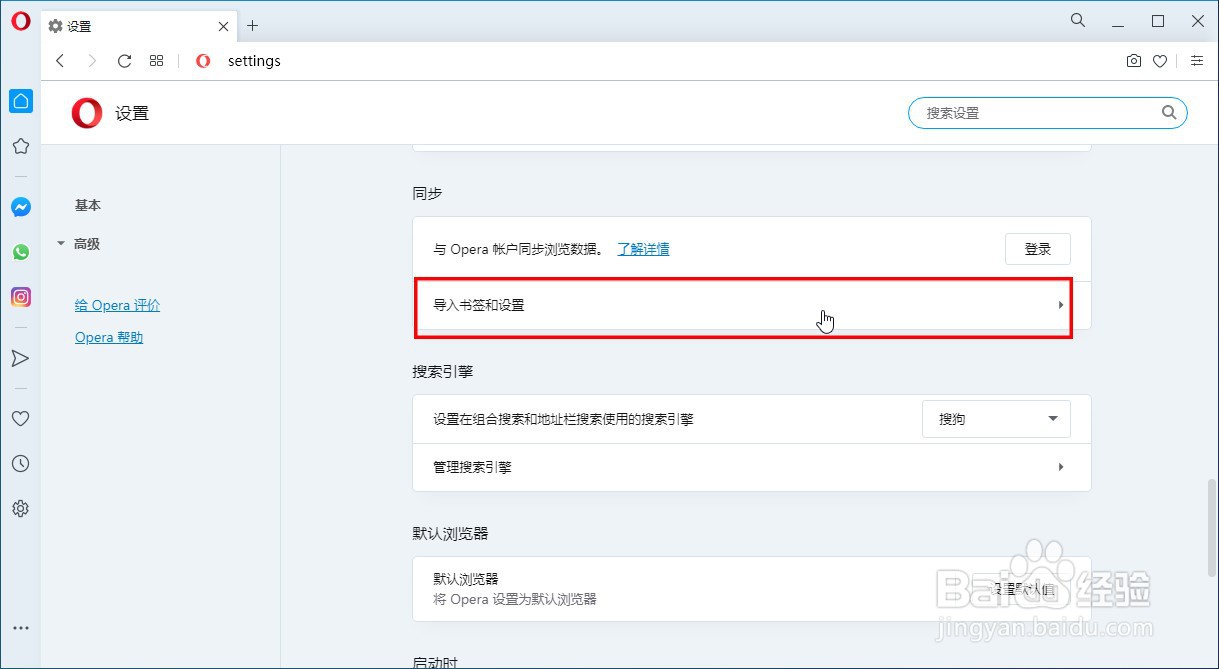The width and height of the screenshot is (1219, 669).
Task: Open Facebook Messenger in sidebar
Action: tap(21, 207)
